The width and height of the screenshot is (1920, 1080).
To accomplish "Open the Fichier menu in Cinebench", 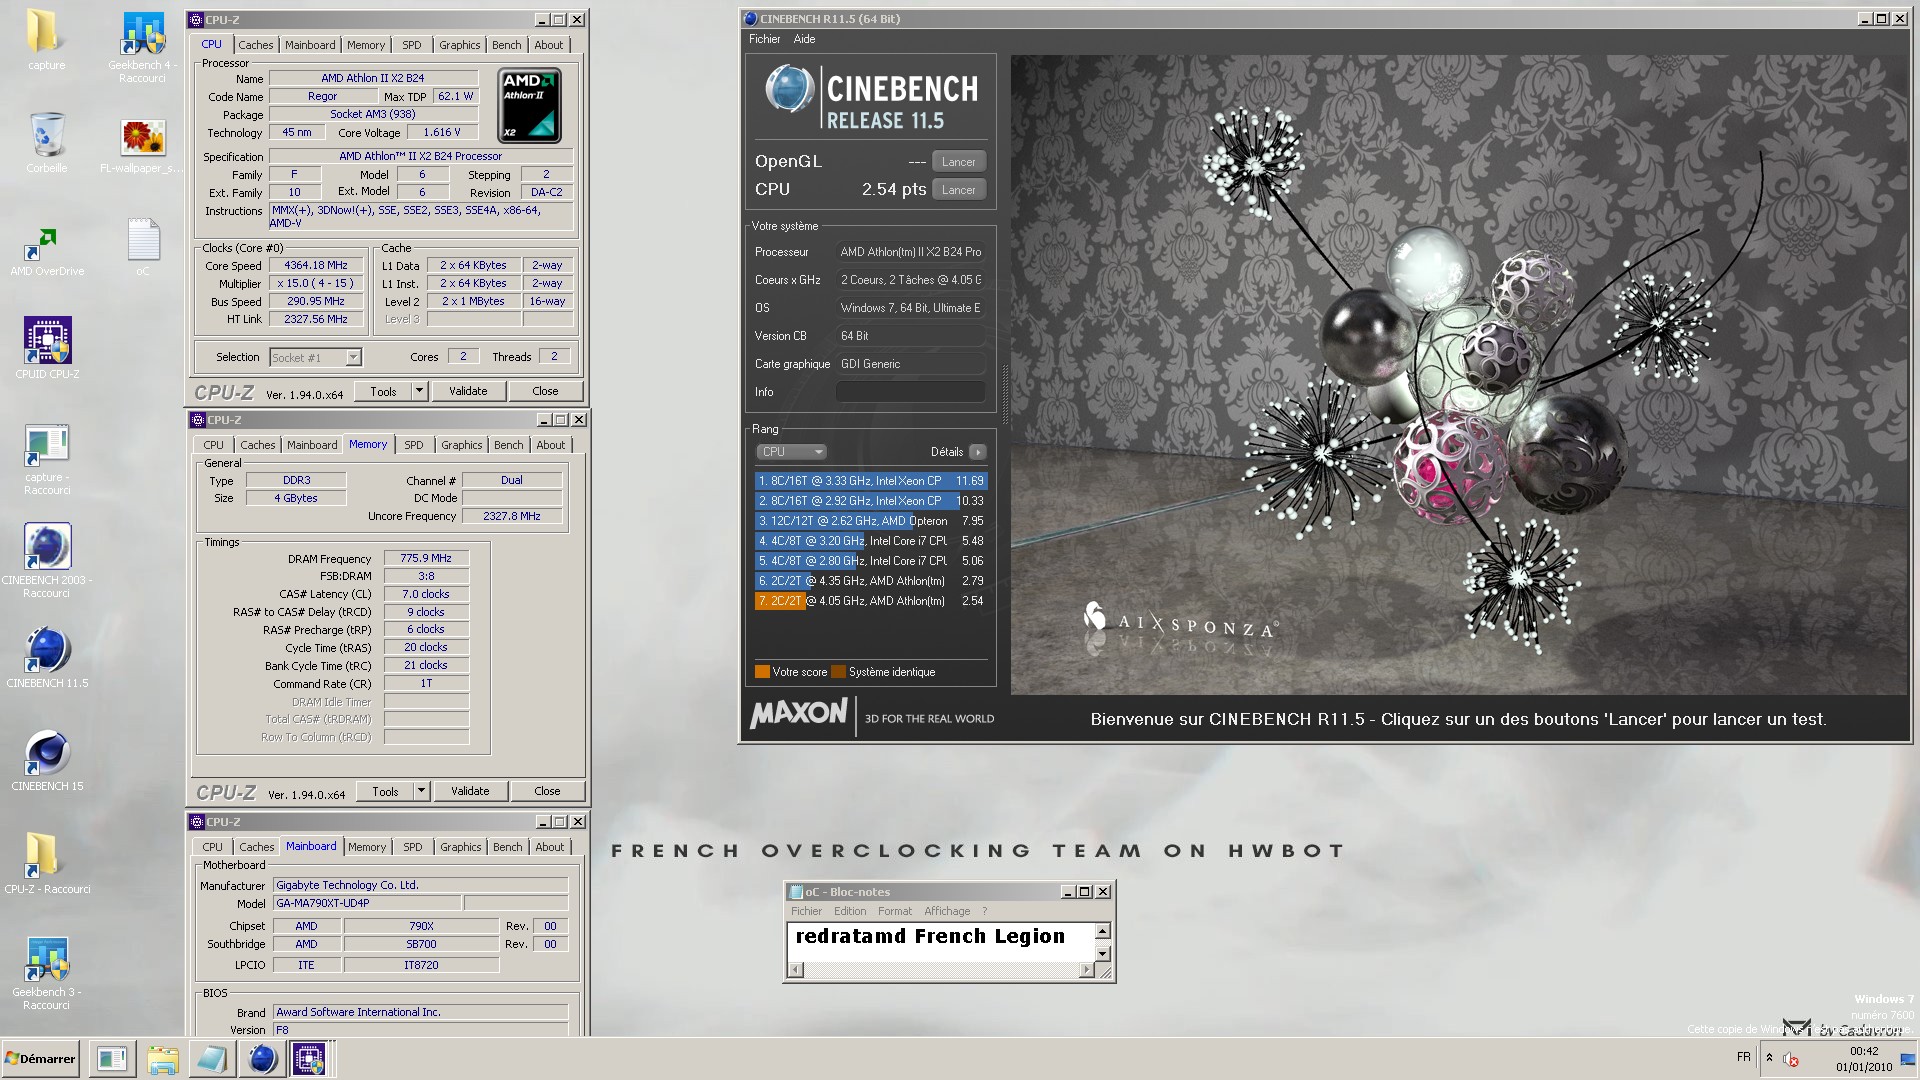I will 764,39.
